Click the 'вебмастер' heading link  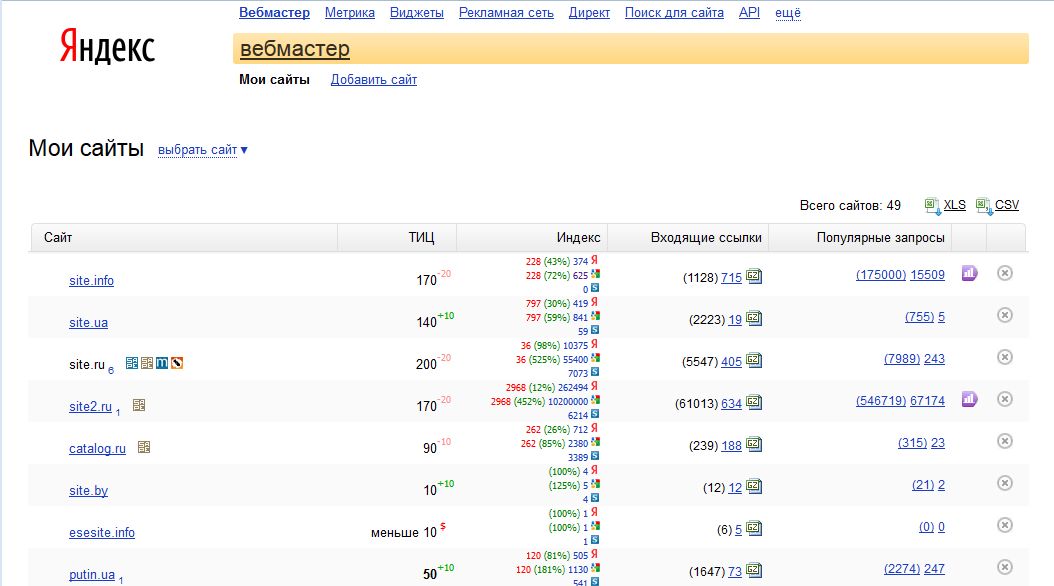coord(294,49)
